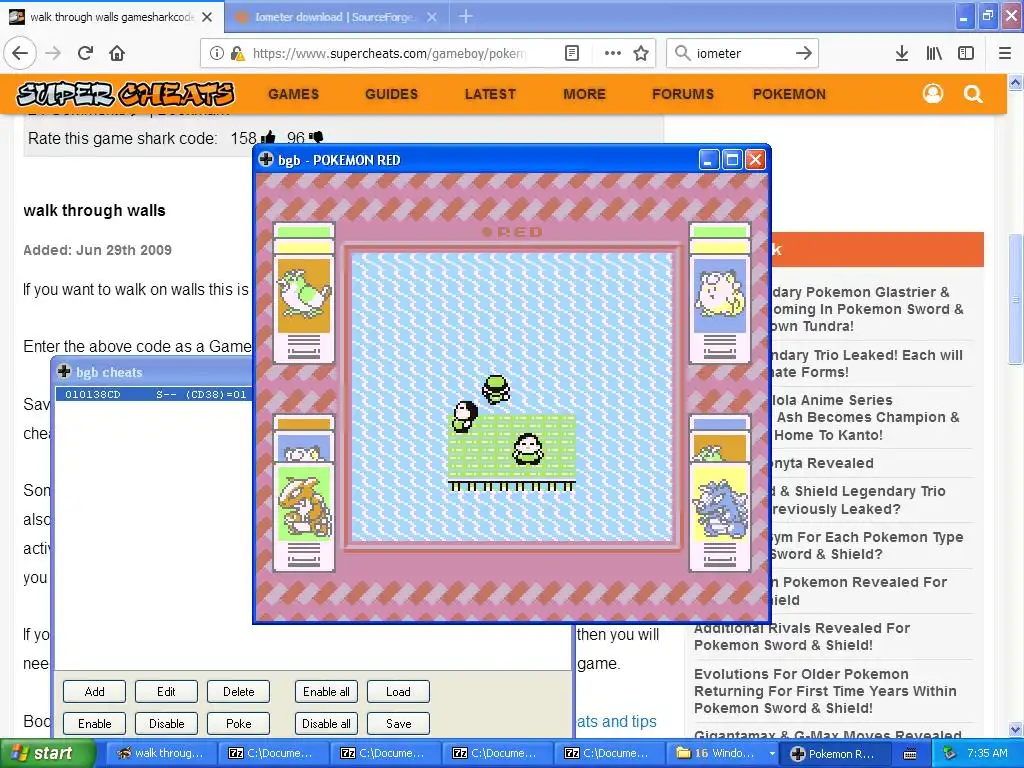Click the Clefairy border picture in bgb
The width and height of the screenshot is (1024, 768).
click(720, 296)
